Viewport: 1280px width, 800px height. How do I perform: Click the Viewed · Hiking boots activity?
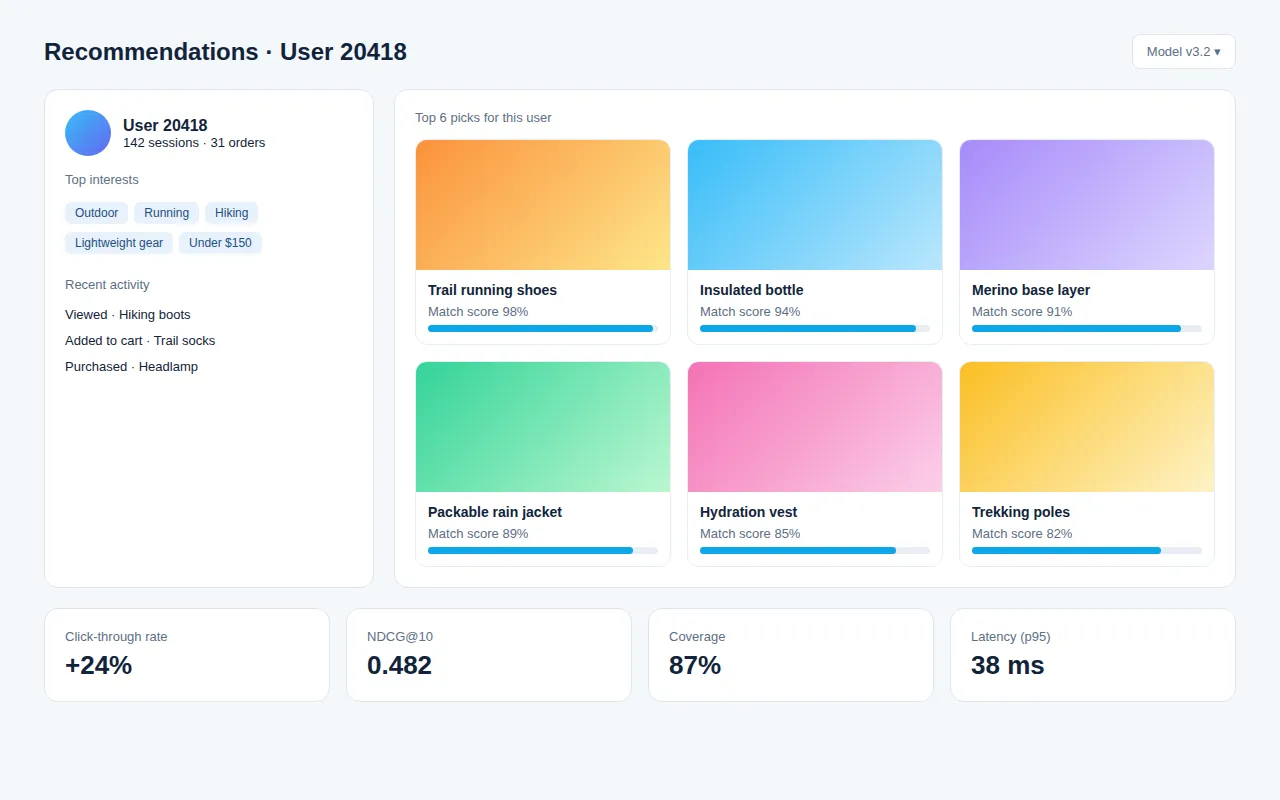(128, 315)
